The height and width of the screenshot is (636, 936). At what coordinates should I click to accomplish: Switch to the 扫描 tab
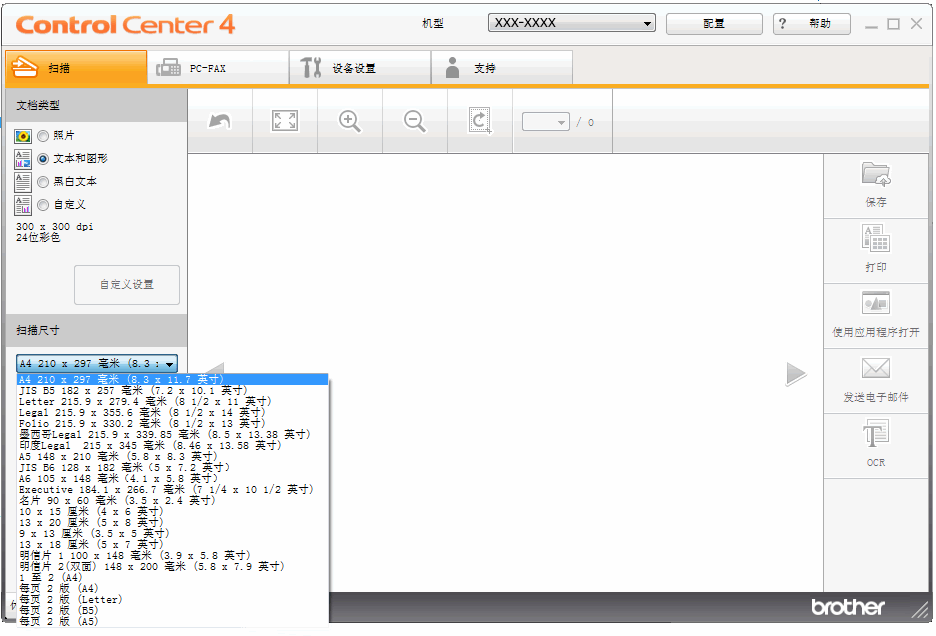(76, 67)
